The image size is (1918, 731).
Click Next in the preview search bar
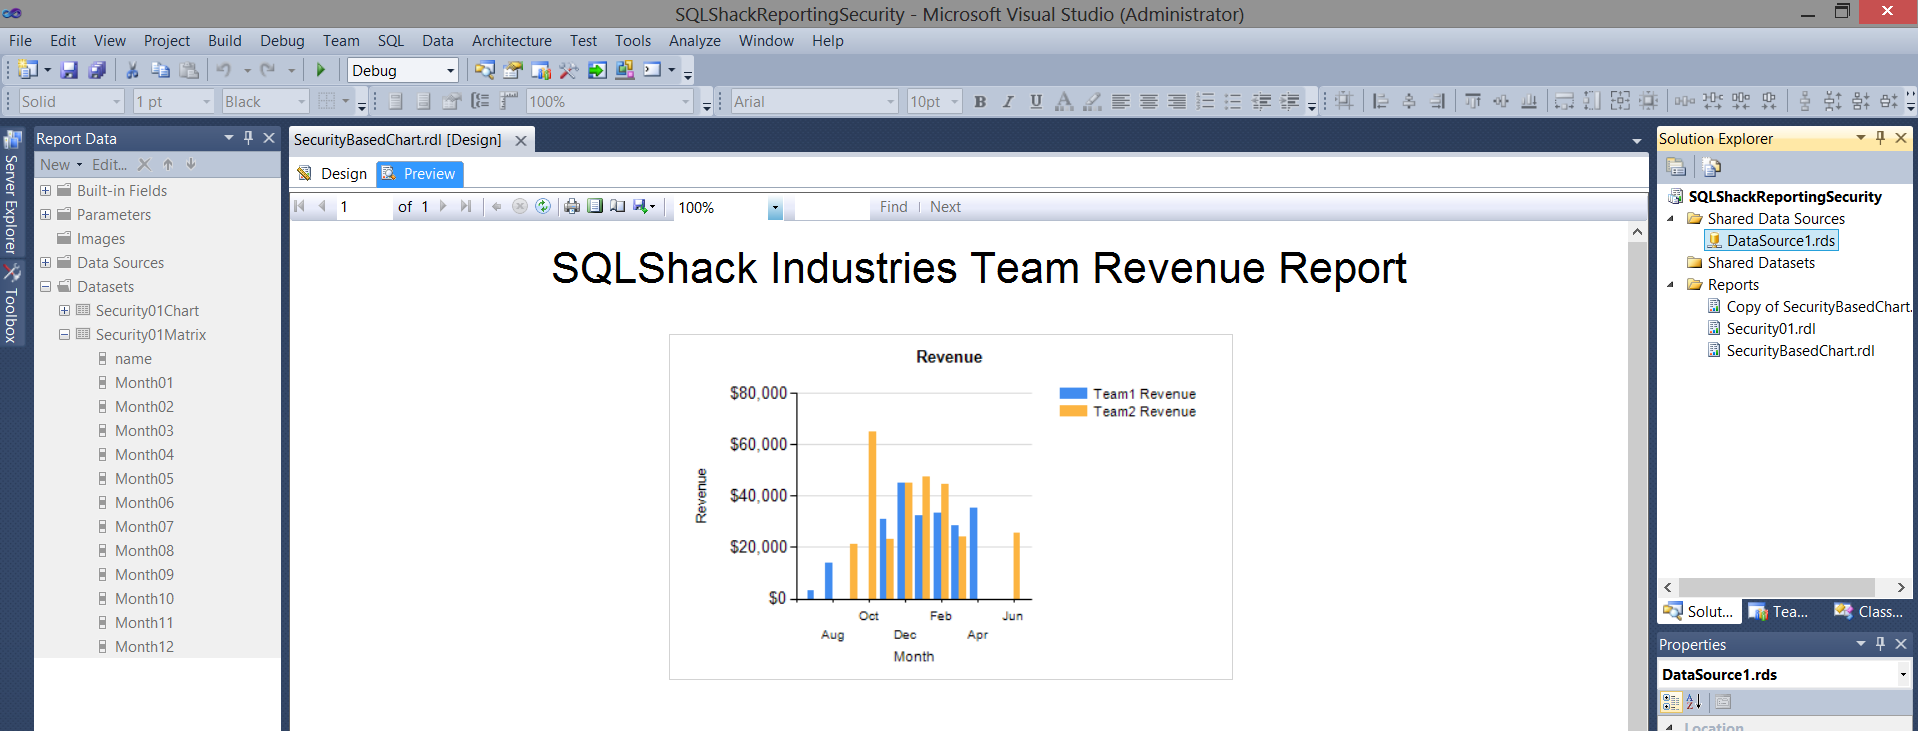(x=945, y=207)
